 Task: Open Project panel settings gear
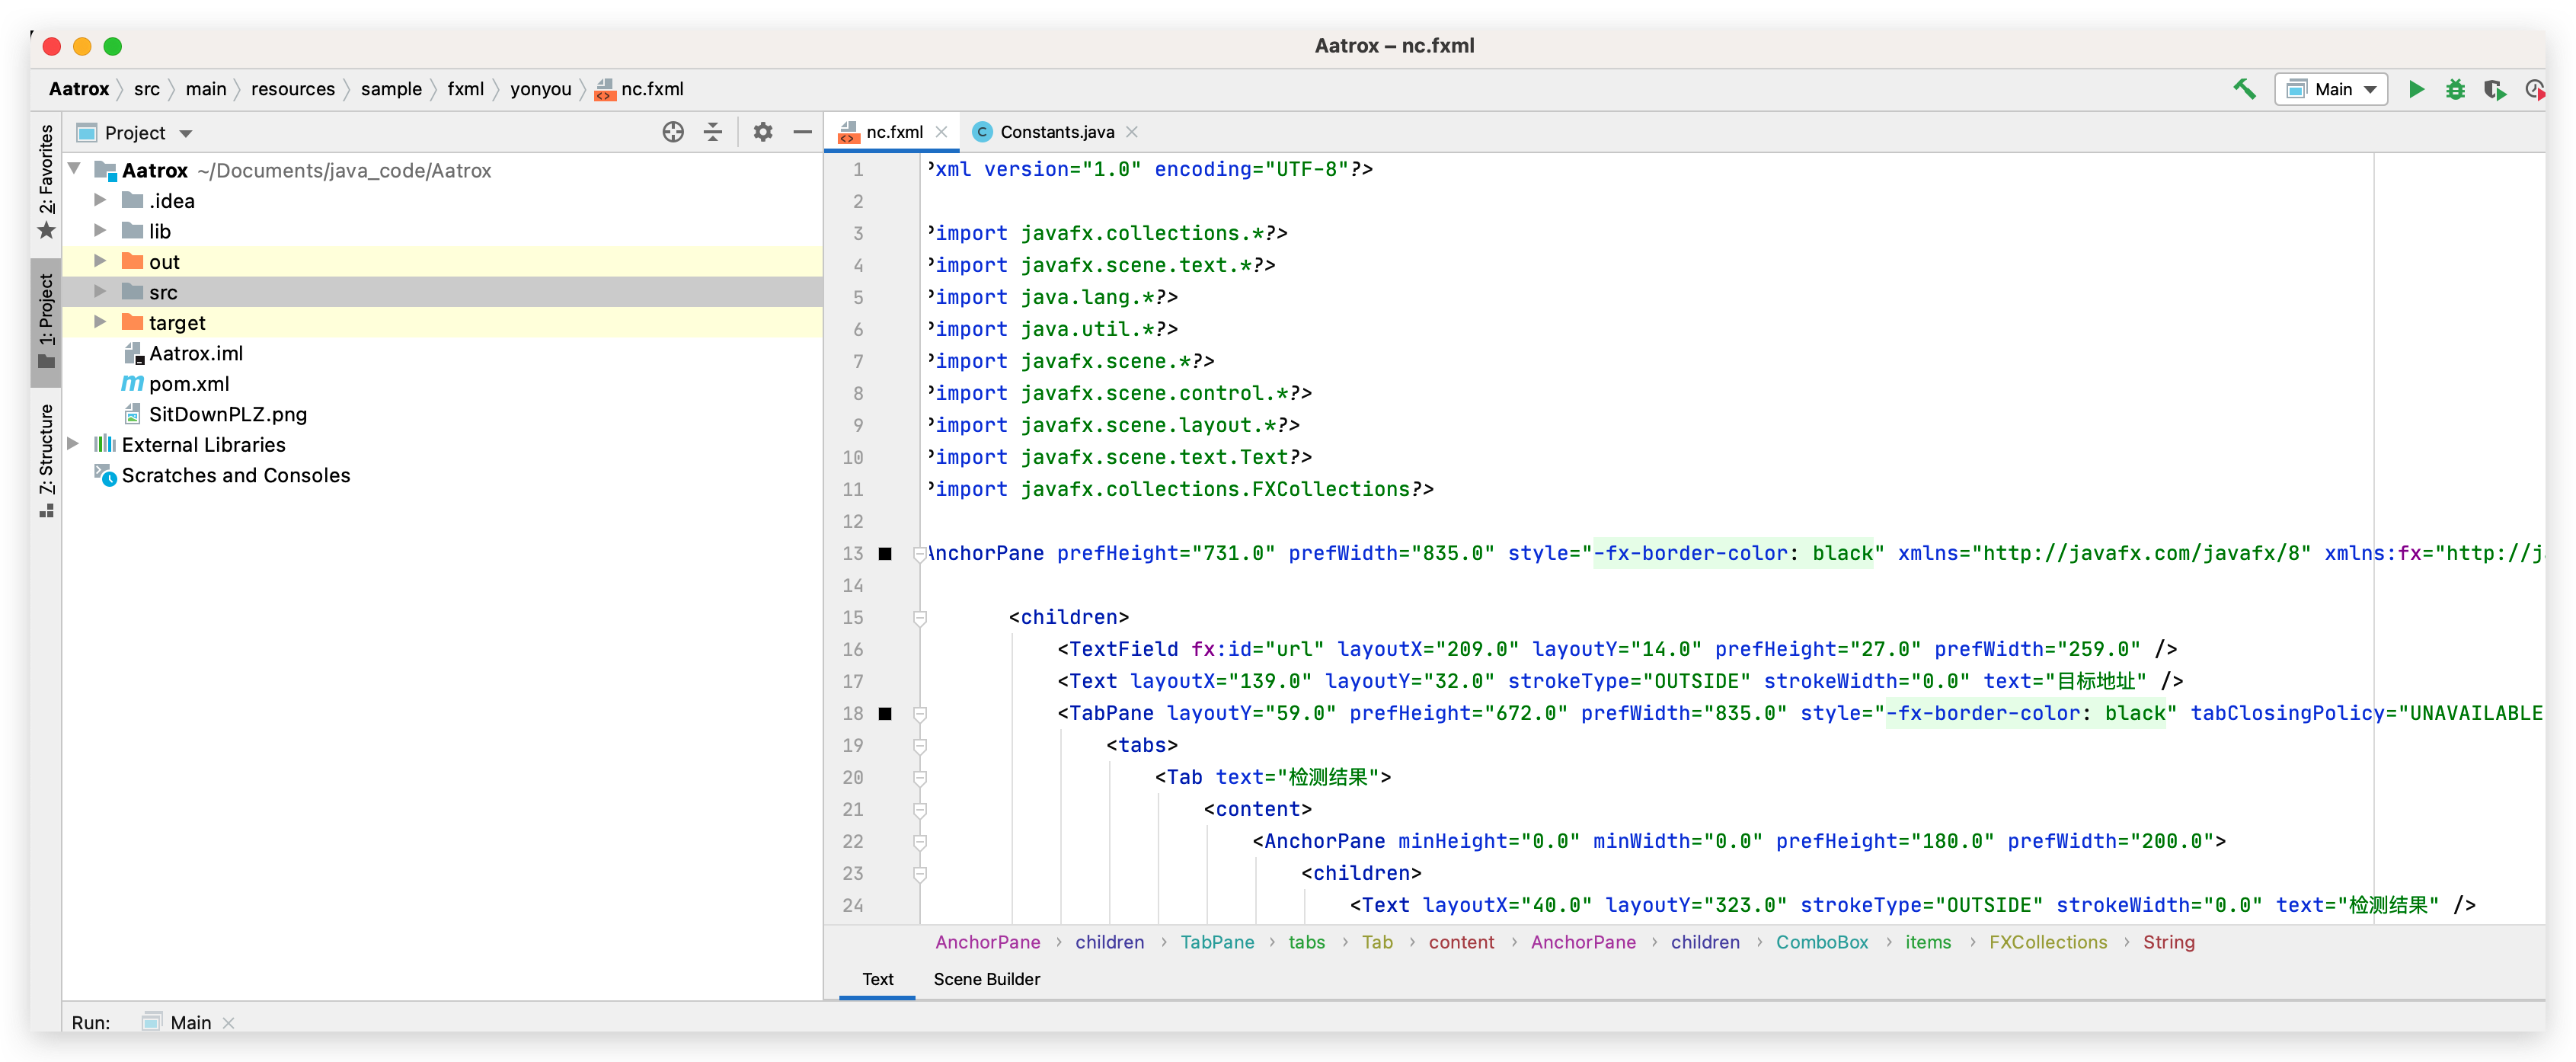coord(763,132)
